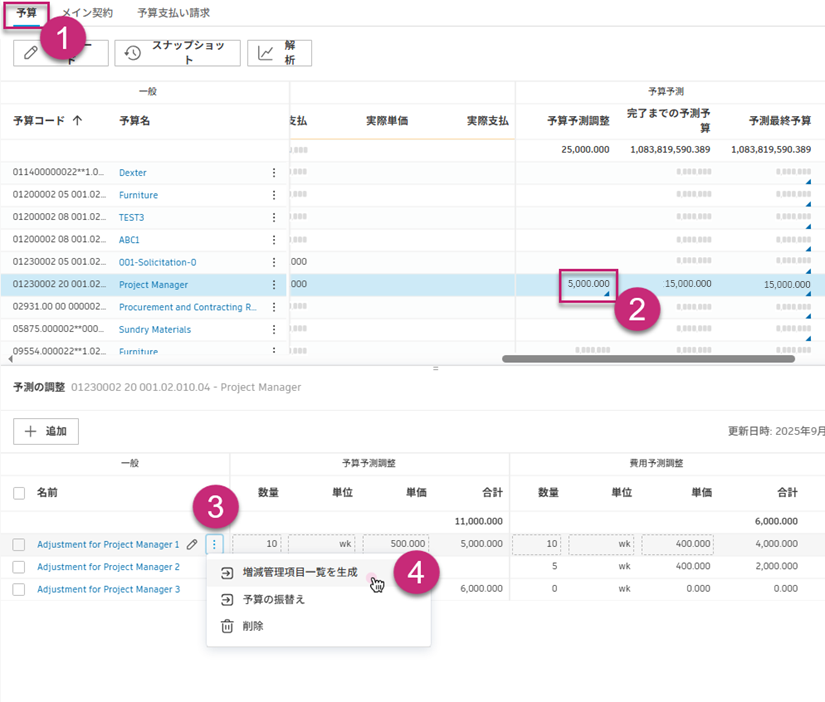The image size is (825, 702).
Task: Open the three-dot menu for Project Manager row
Action: [x=274, y=285]
